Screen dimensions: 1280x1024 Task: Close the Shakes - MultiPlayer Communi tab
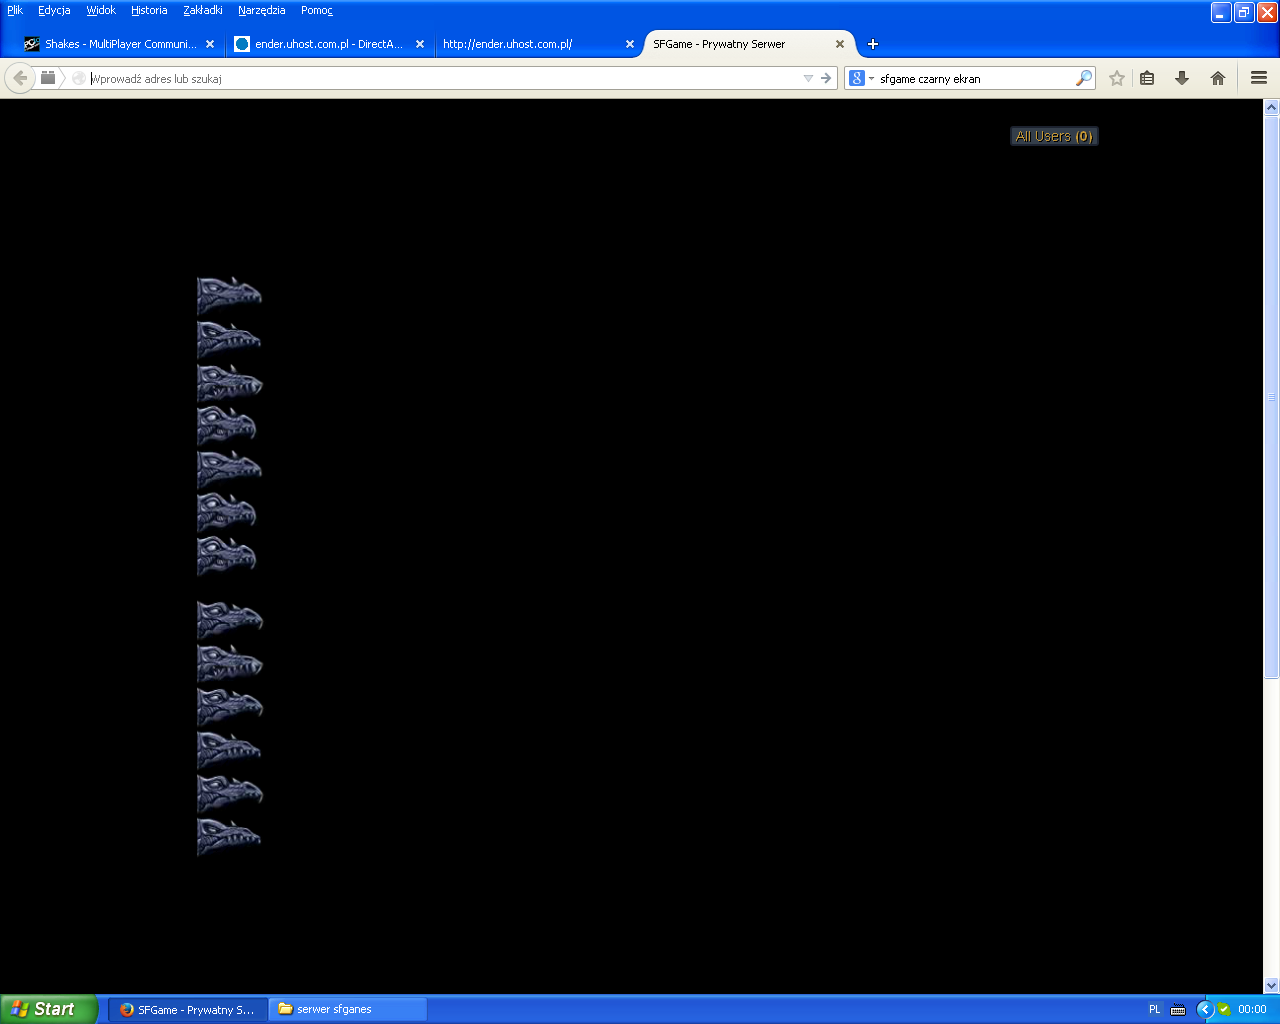[210, 44]
